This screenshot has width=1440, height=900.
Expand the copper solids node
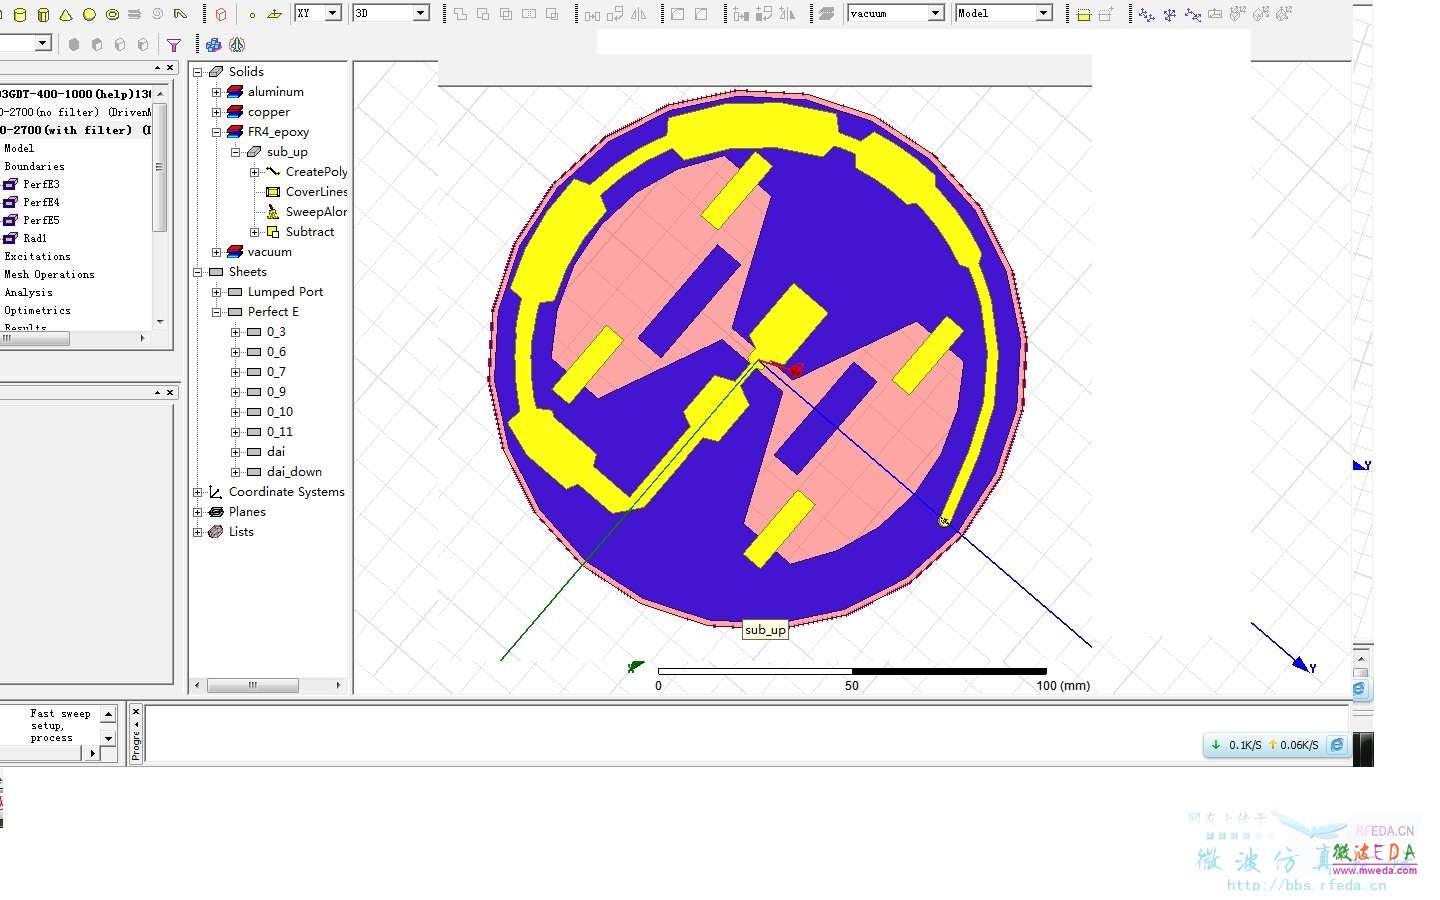(x=216, y=112)
